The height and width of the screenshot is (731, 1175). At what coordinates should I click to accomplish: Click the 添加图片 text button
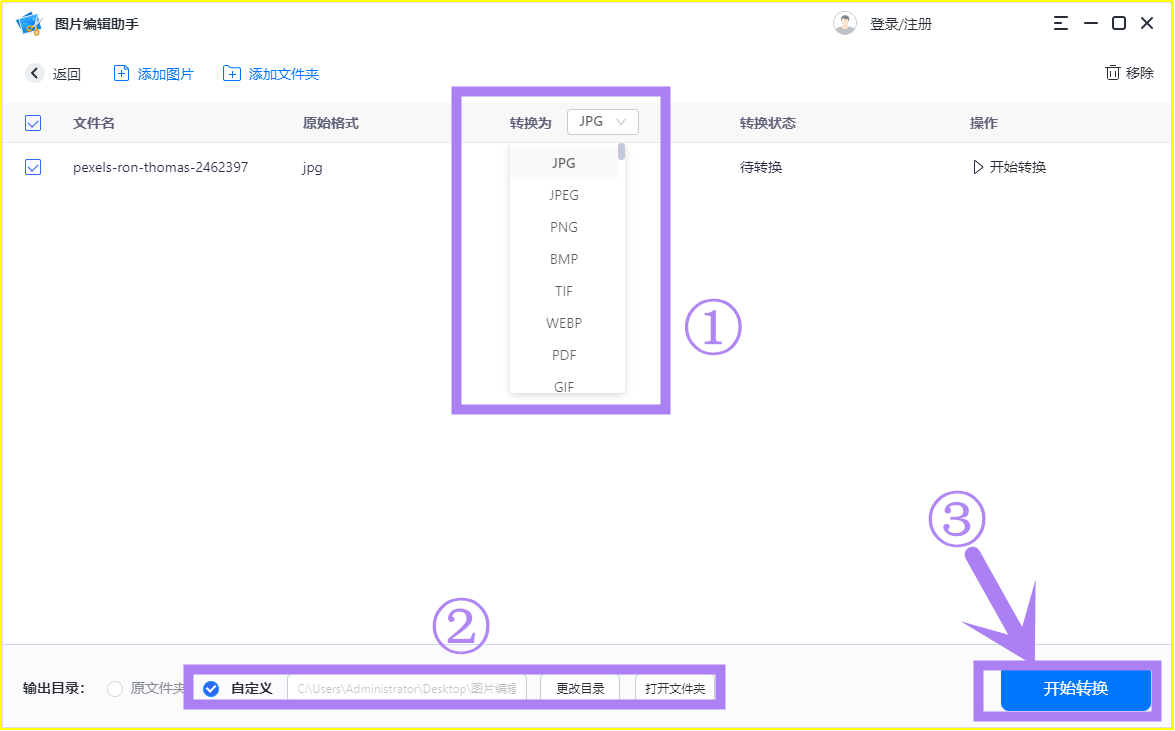[x=166, y=74]
